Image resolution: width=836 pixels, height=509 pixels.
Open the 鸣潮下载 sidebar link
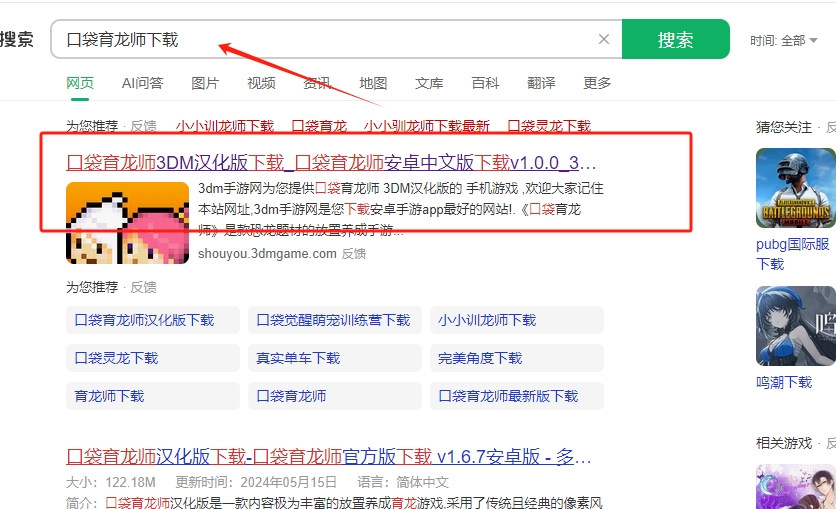click(784, 382)
